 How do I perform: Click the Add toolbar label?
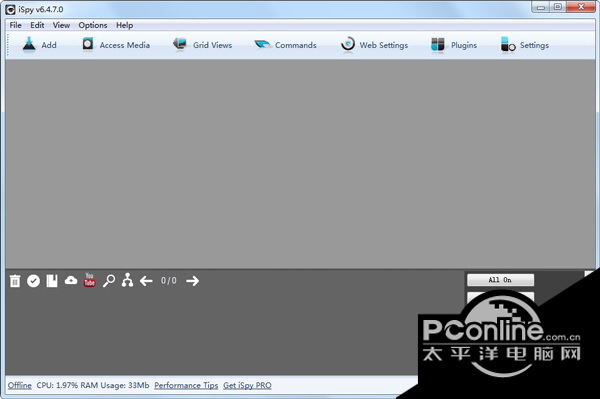click(x=49, y=45)
